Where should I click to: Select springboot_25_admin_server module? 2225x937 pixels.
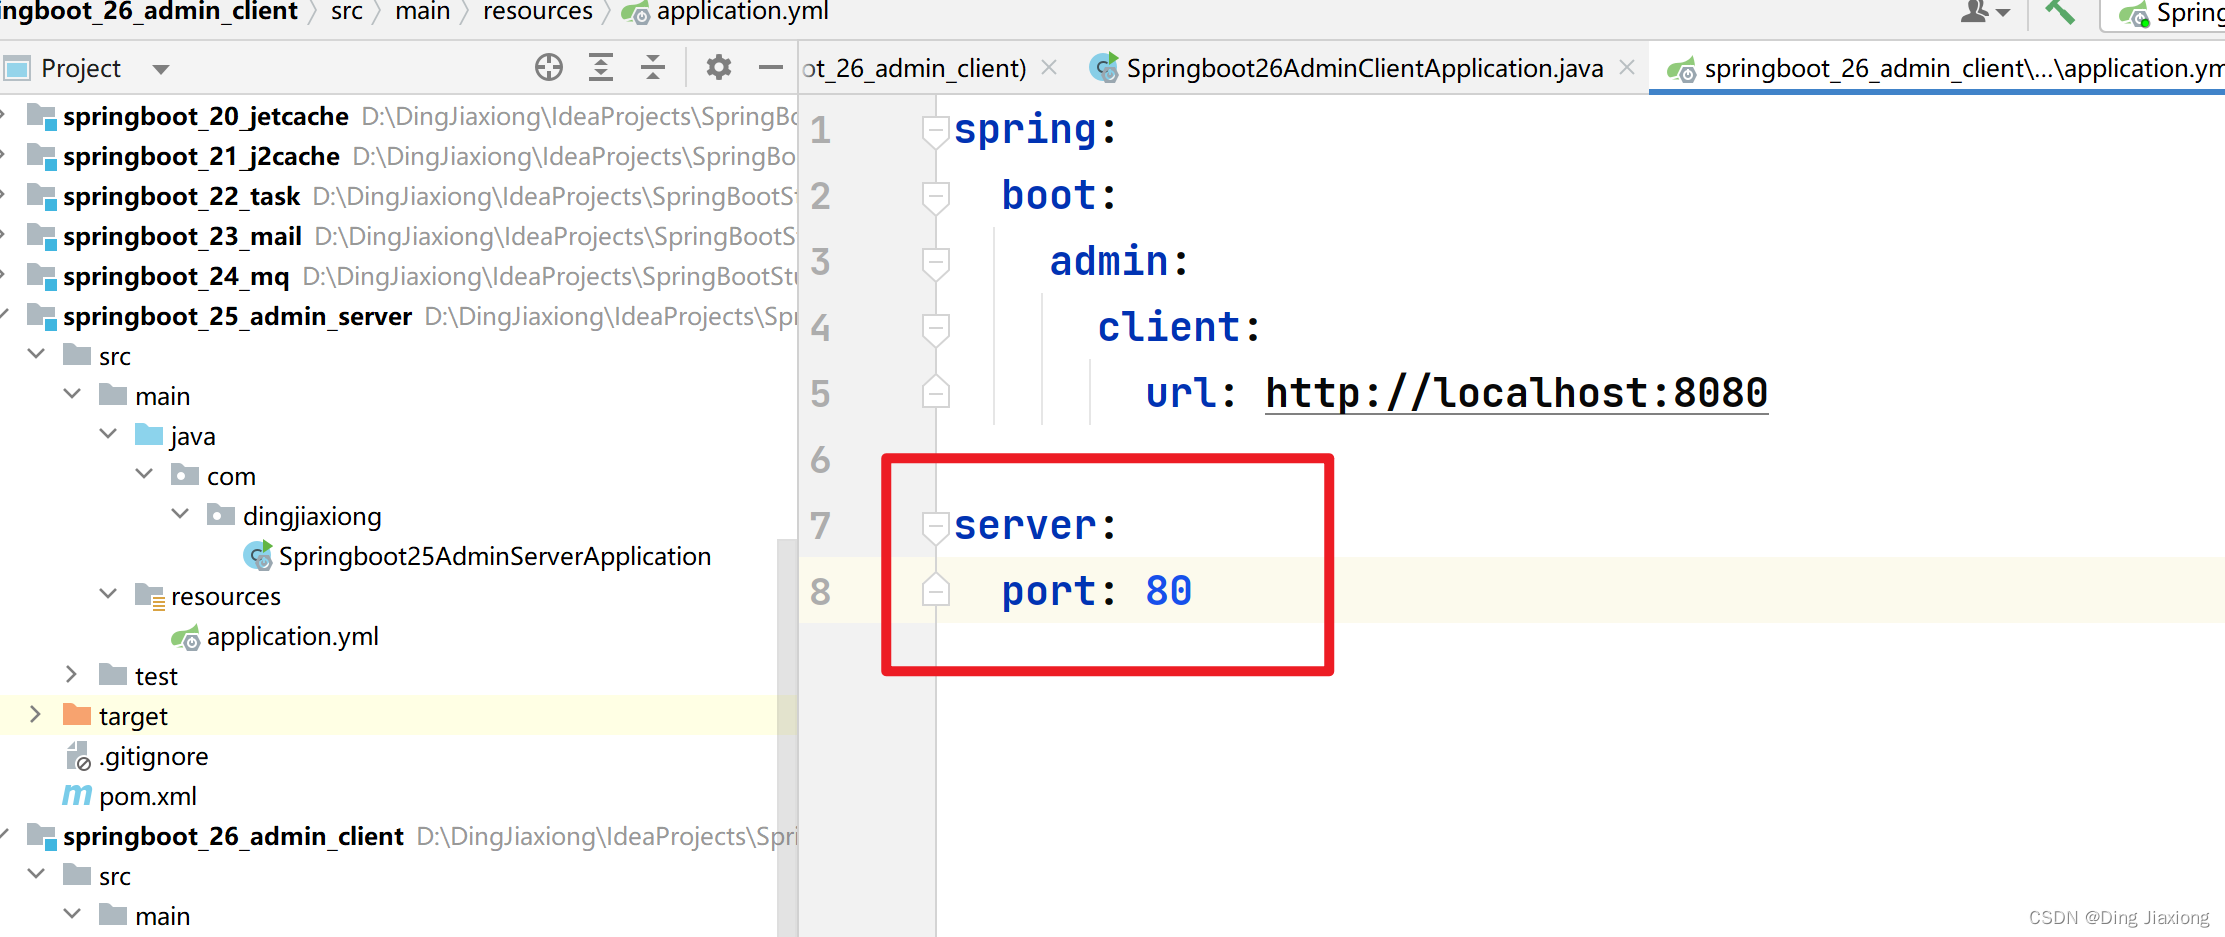tap(237, 316)
